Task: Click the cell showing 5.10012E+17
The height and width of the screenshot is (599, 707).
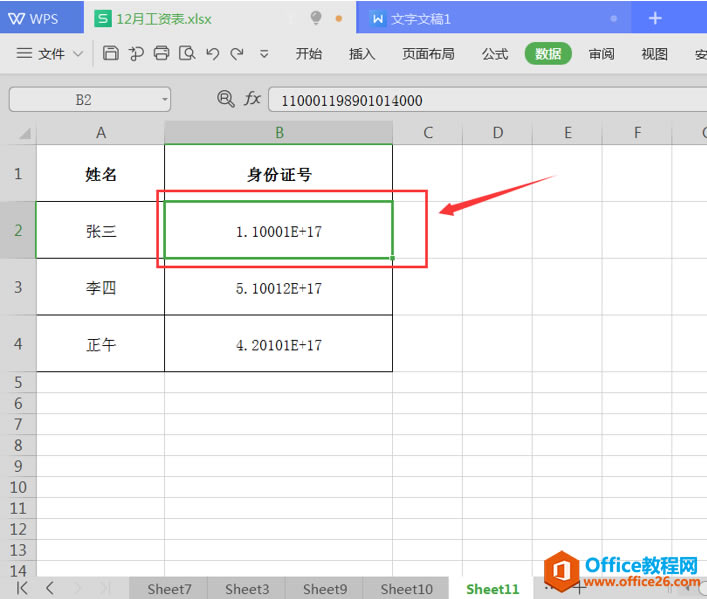Action: (279, 287)
